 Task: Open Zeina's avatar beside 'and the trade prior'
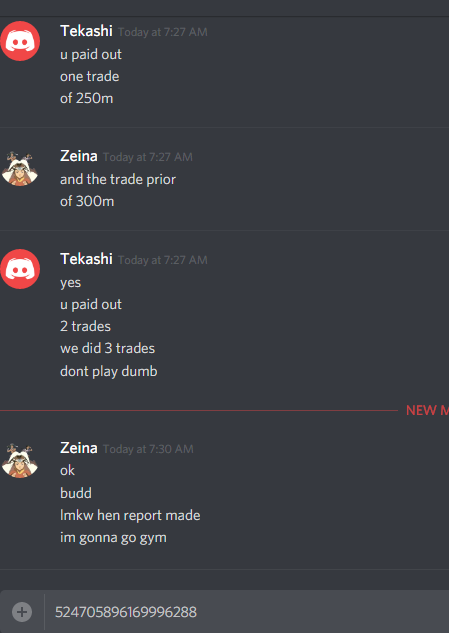coord(20,168)
